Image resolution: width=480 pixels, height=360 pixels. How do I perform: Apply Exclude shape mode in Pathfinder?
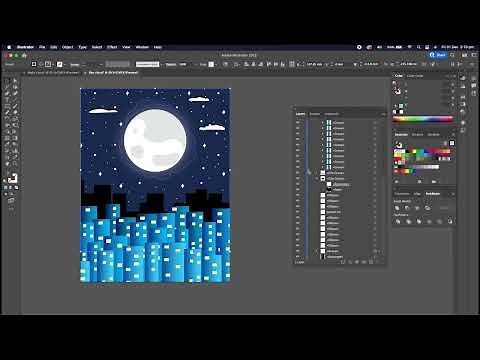pos(428,208)
